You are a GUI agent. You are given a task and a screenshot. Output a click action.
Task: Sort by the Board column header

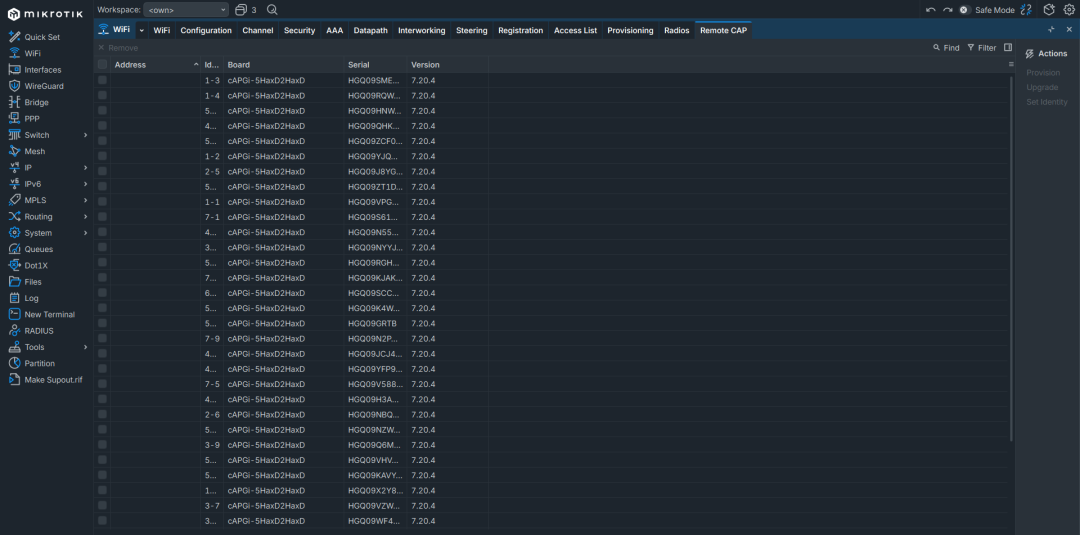coord(284,65)
